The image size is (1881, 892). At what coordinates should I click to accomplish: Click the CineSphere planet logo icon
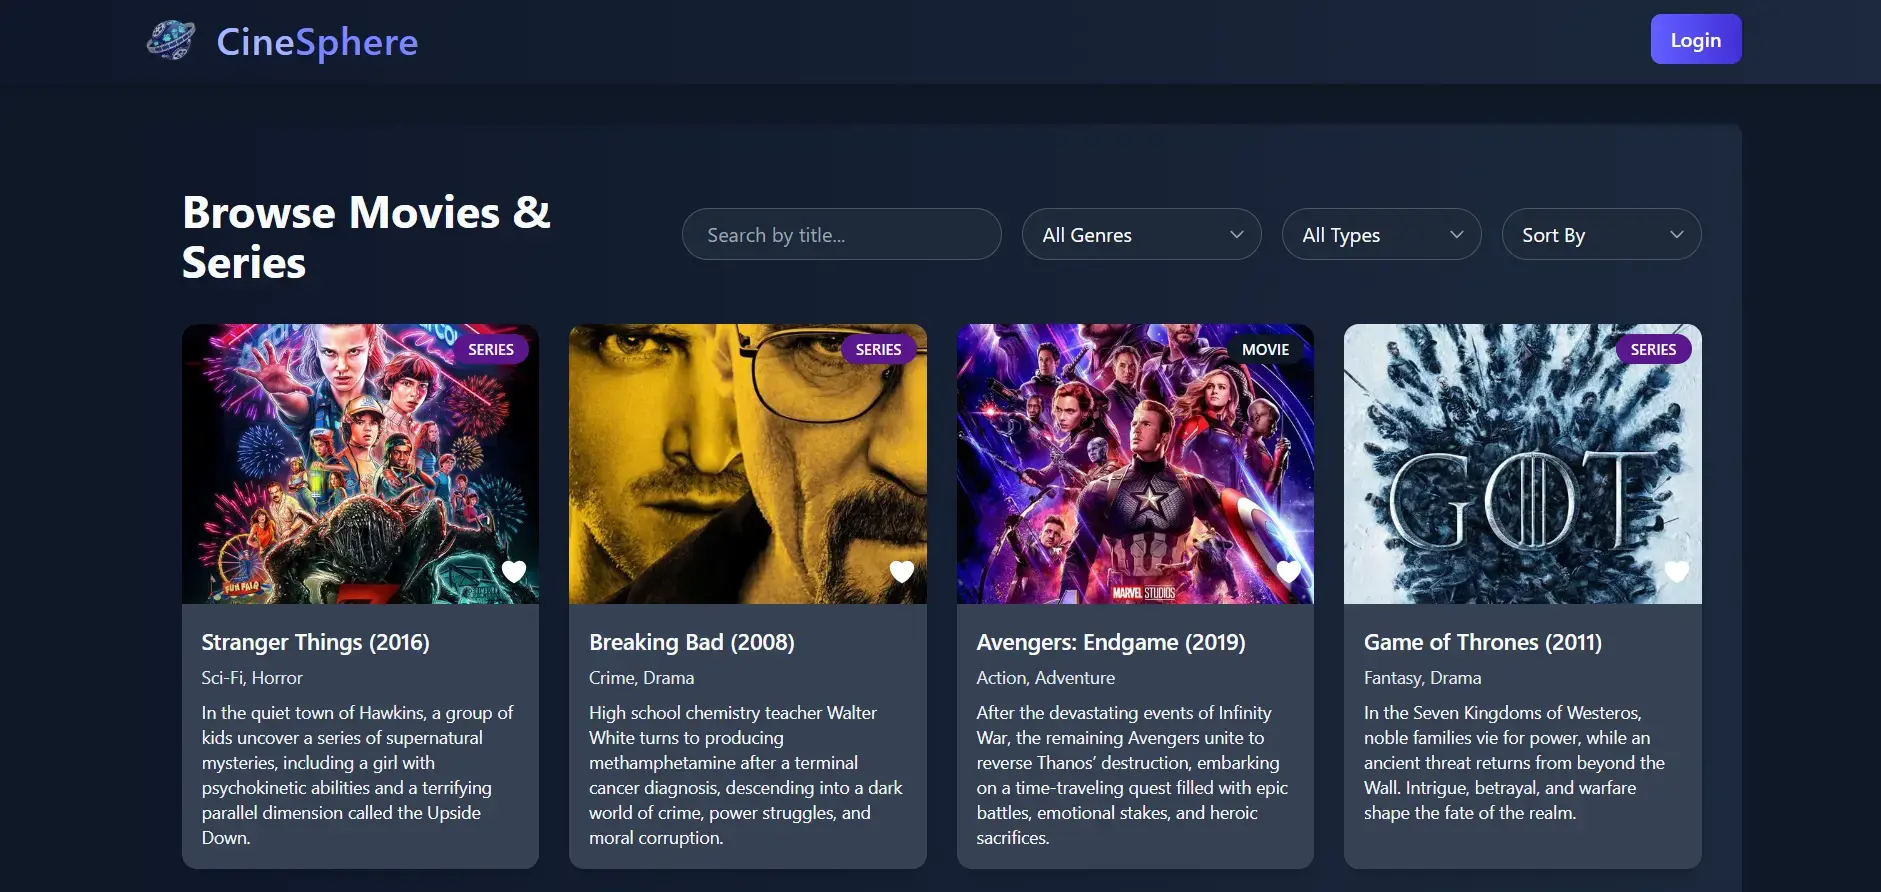coord(171,41)
